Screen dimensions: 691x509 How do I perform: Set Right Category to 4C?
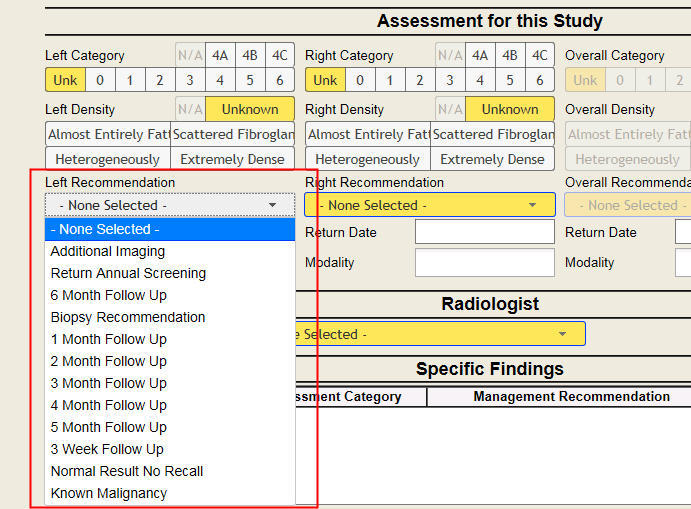540,55
